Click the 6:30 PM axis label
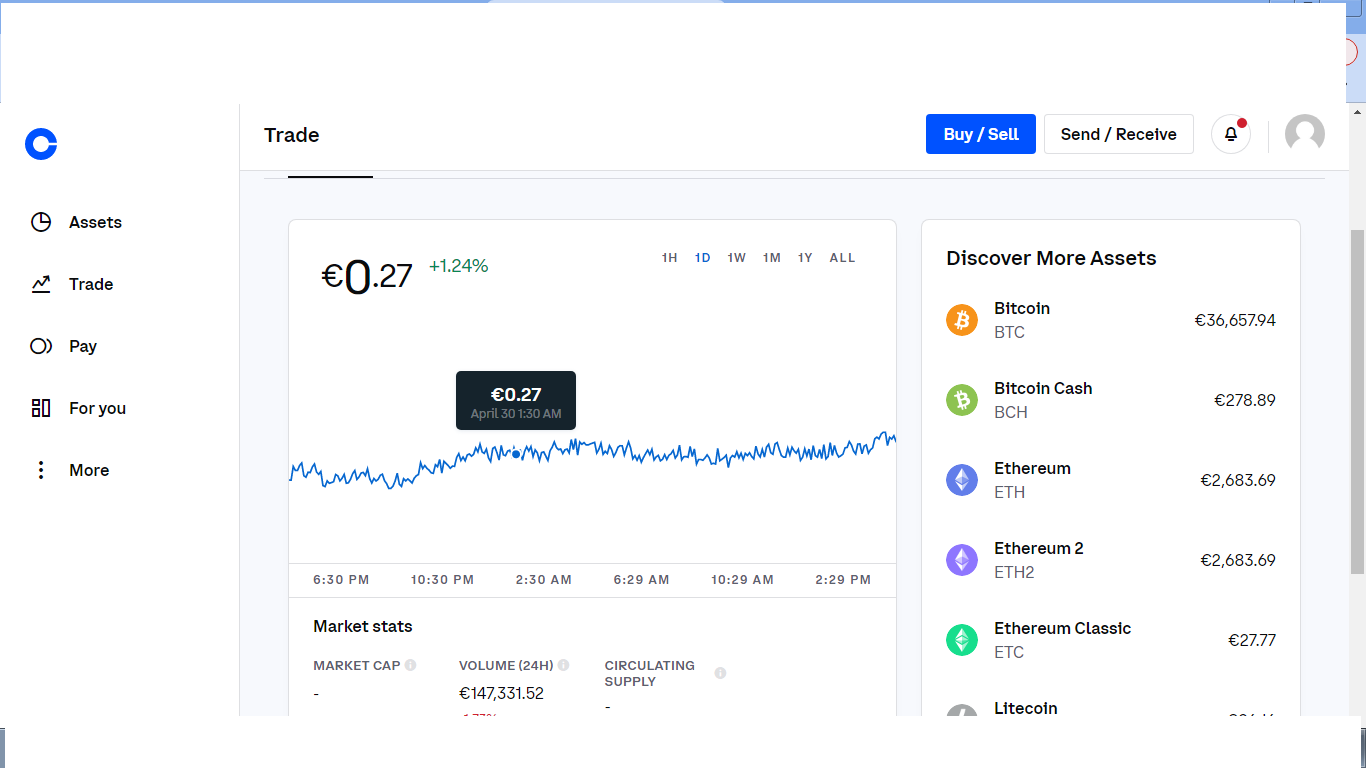The height and width of the screenshot is (768, 1366). 341,580
